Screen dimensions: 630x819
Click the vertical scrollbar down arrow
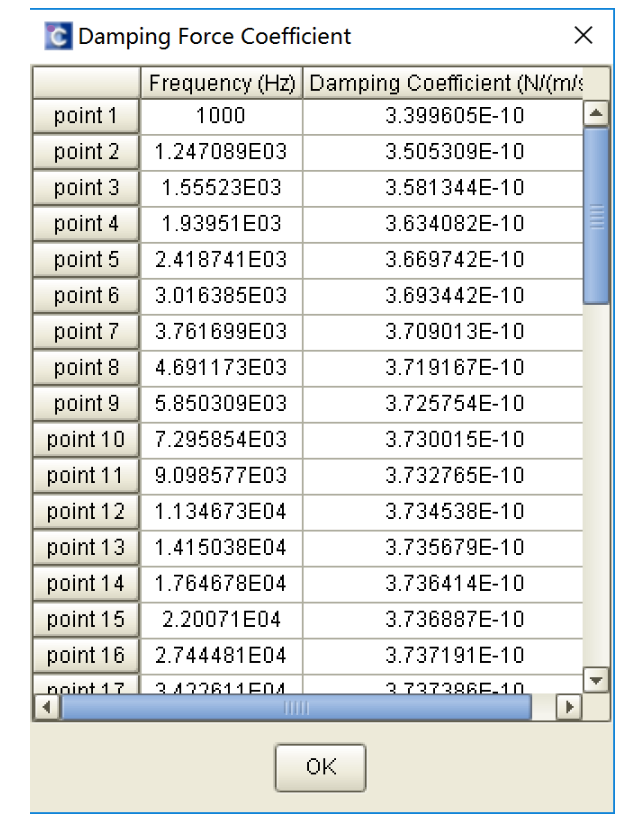(x=596, y=679)
